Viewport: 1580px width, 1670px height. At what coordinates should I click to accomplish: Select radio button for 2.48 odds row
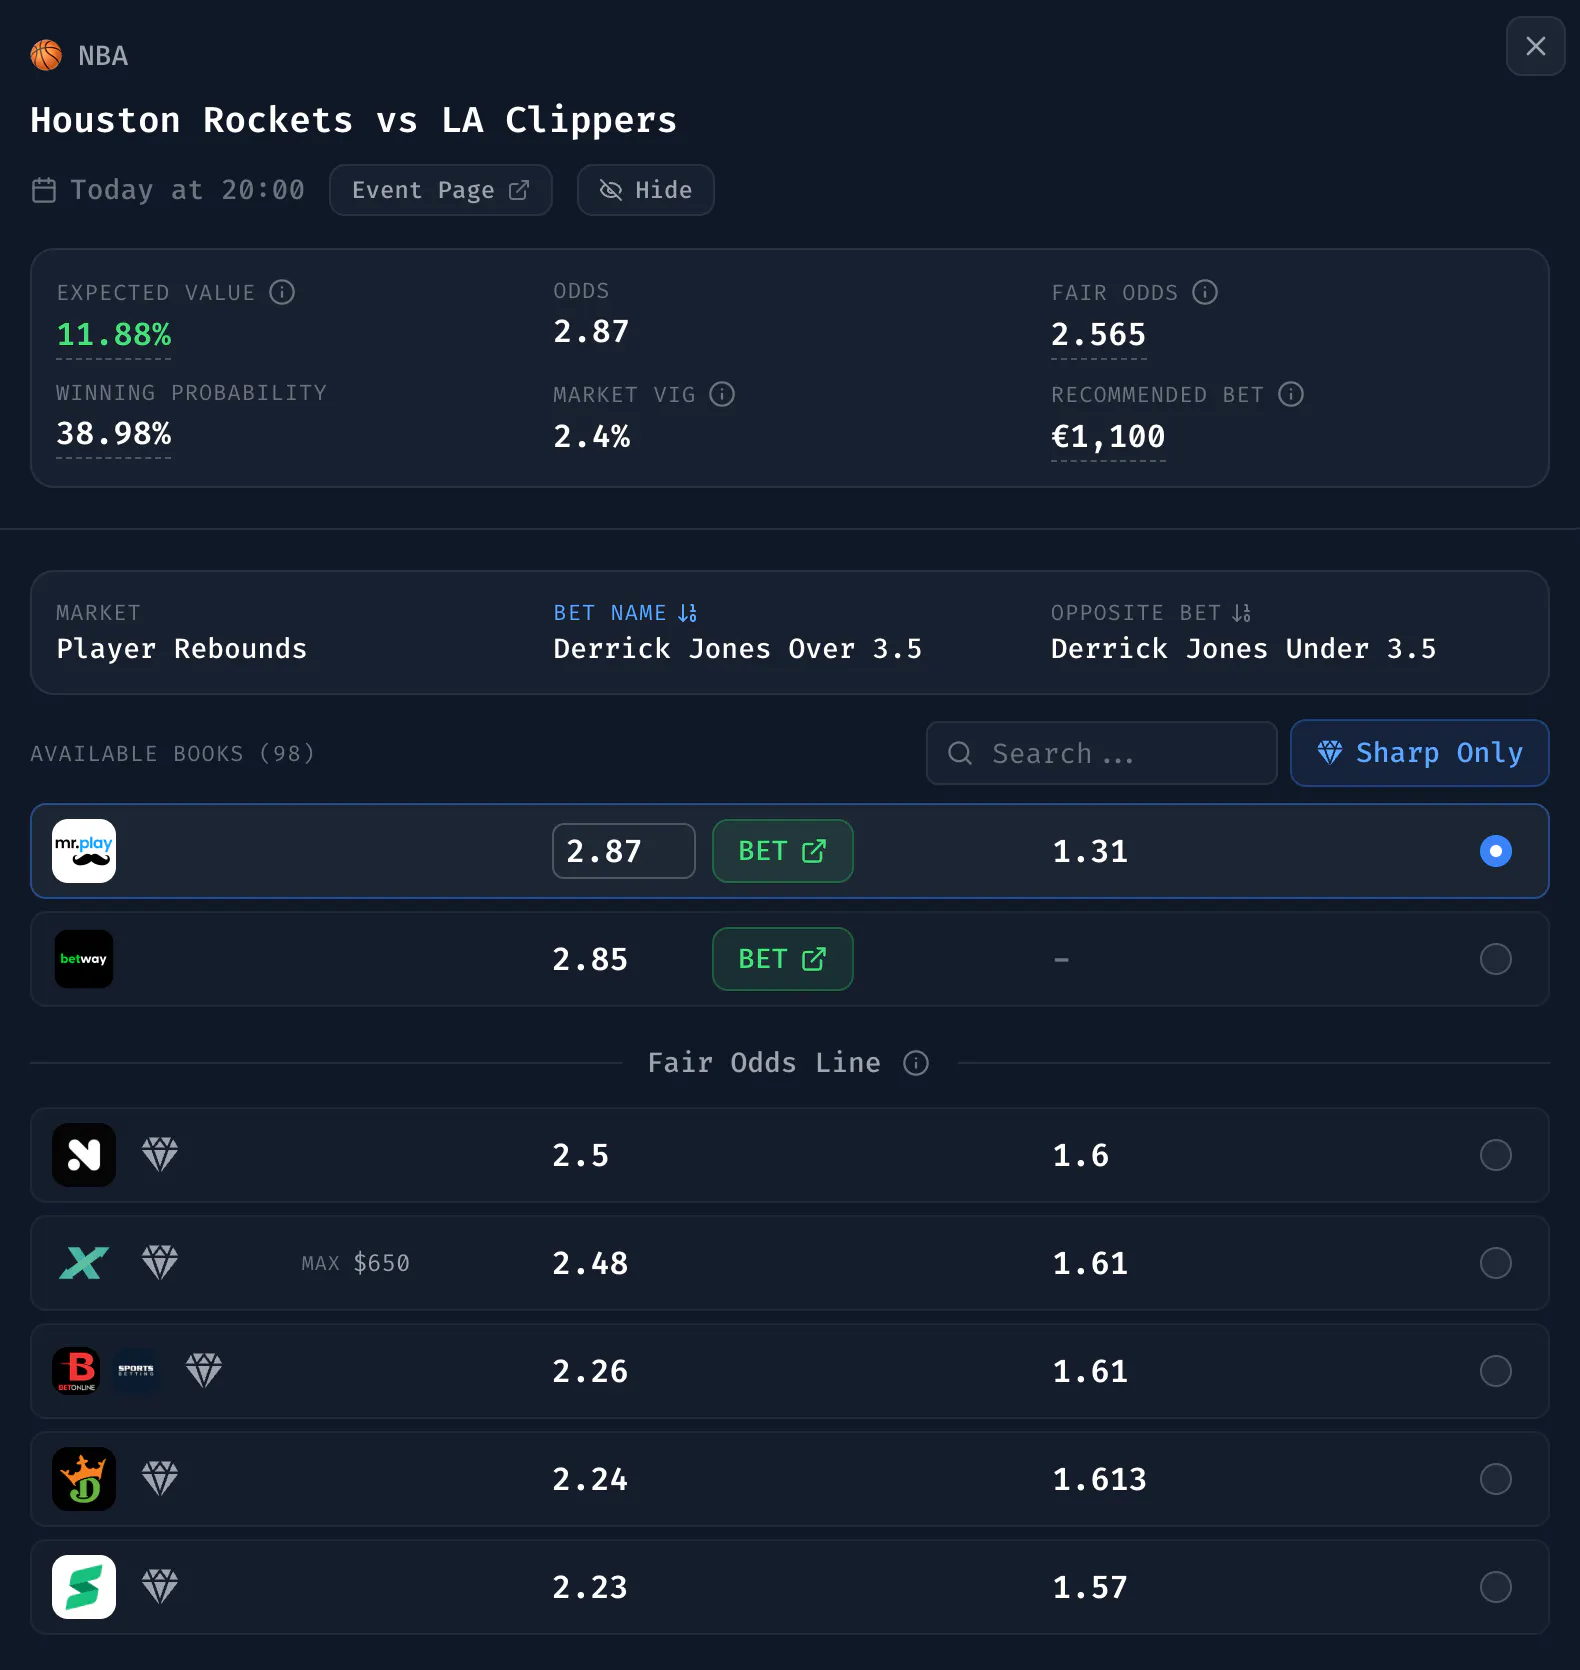[x=1496, y=1263]
